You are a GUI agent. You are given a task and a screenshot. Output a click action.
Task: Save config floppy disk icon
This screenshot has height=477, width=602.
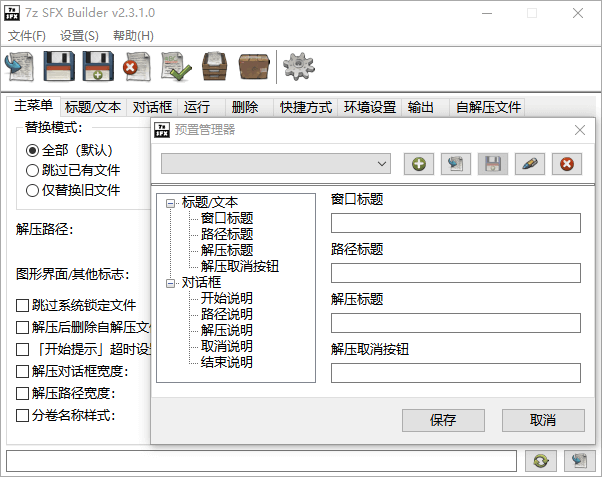[x=59, y=67]
